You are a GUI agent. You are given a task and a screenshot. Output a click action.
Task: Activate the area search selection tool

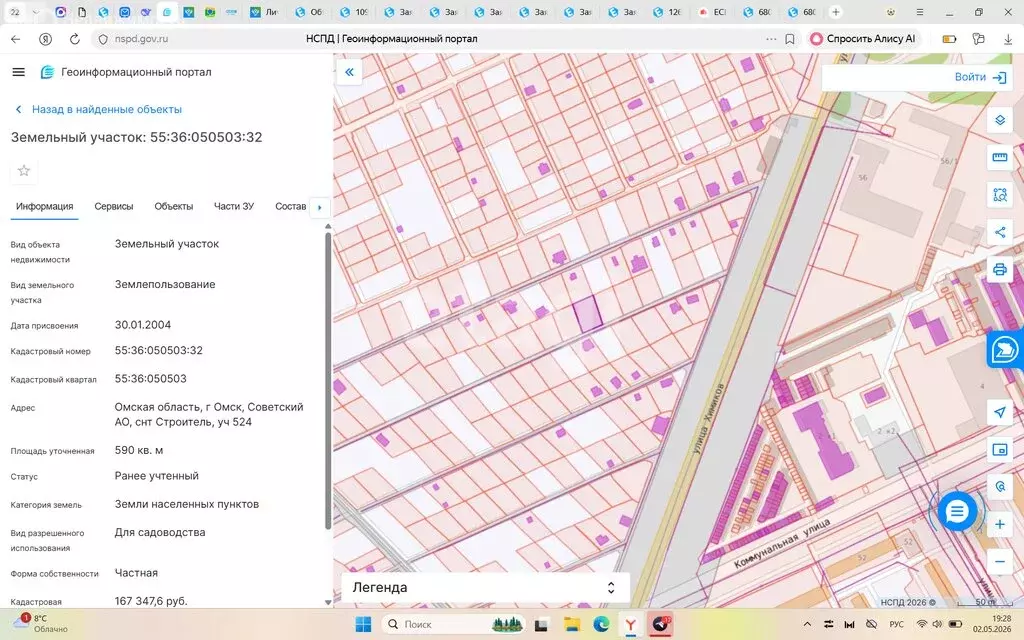(x=1000, y=195)
